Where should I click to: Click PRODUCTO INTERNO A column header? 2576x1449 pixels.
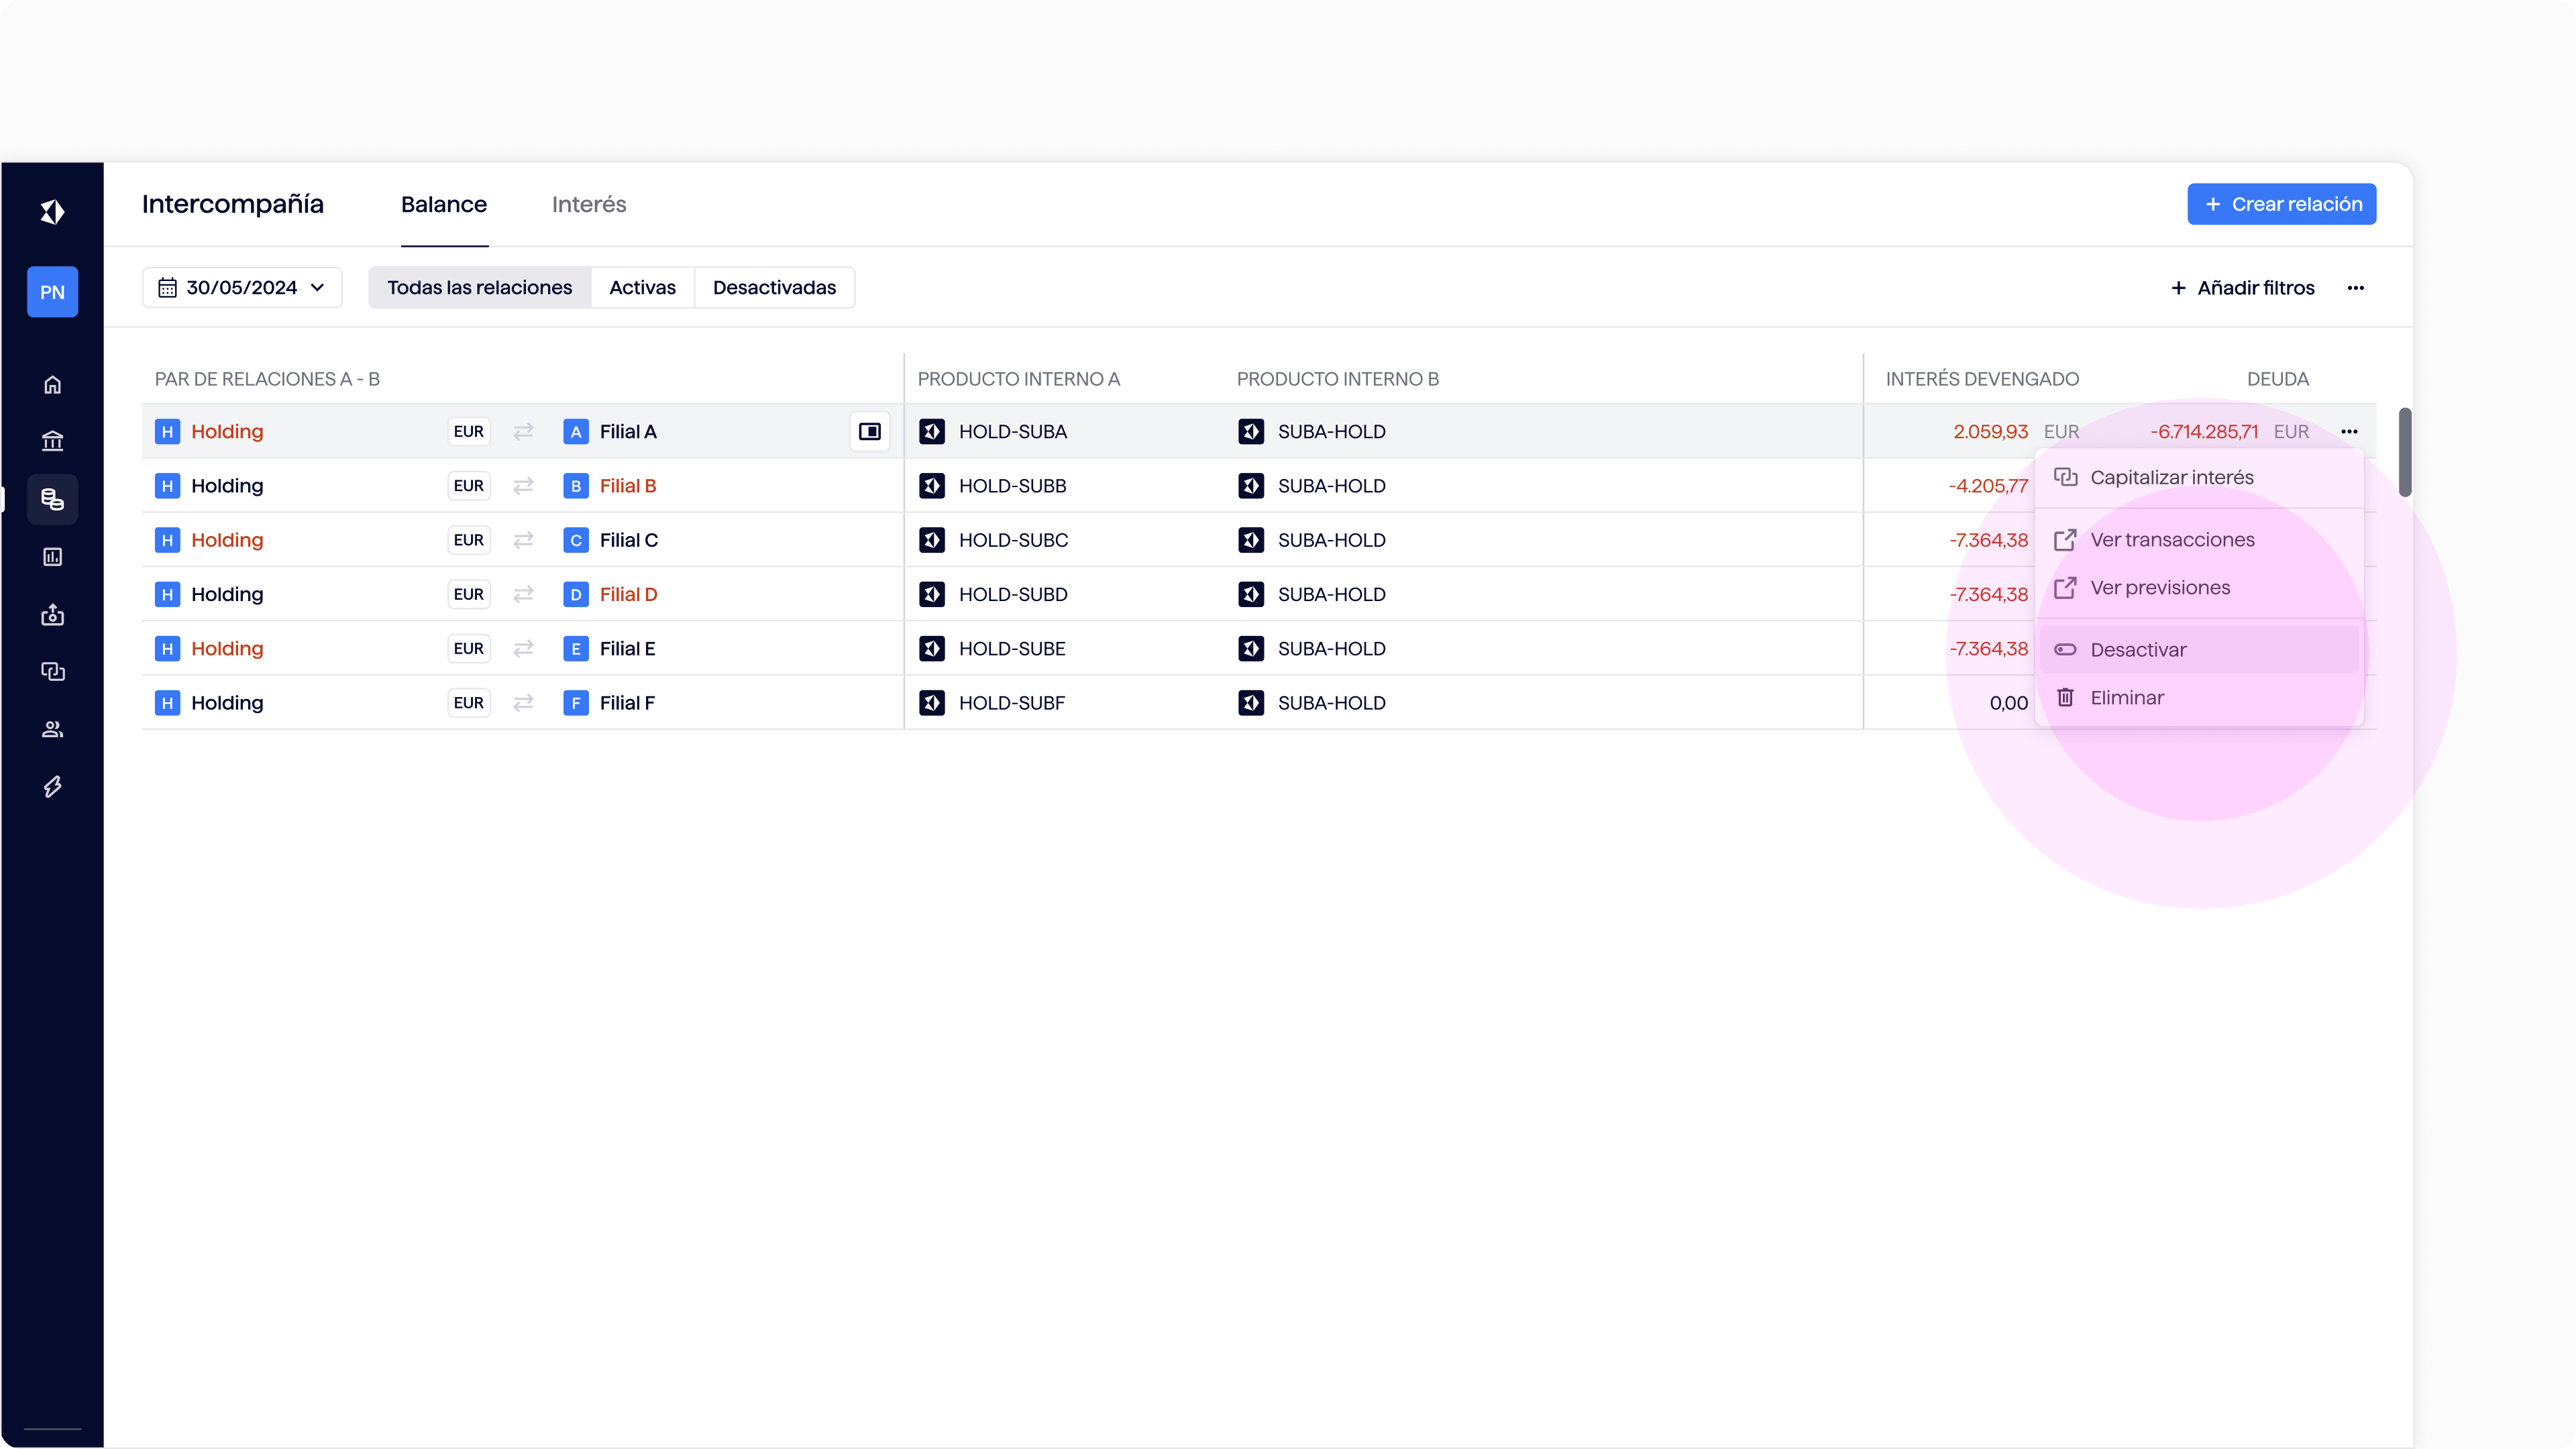pos(1018,379)
